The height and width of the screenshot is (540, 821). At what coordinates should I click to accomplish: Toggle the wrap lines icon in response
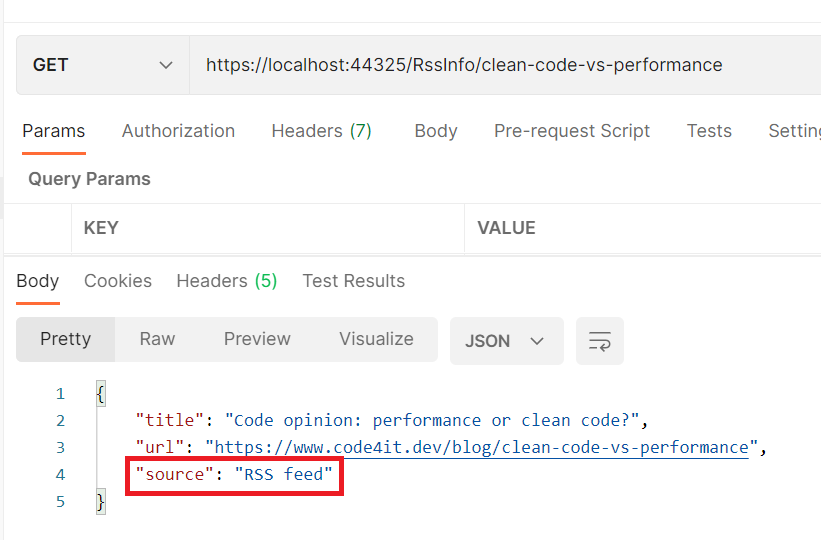[600, 341]
